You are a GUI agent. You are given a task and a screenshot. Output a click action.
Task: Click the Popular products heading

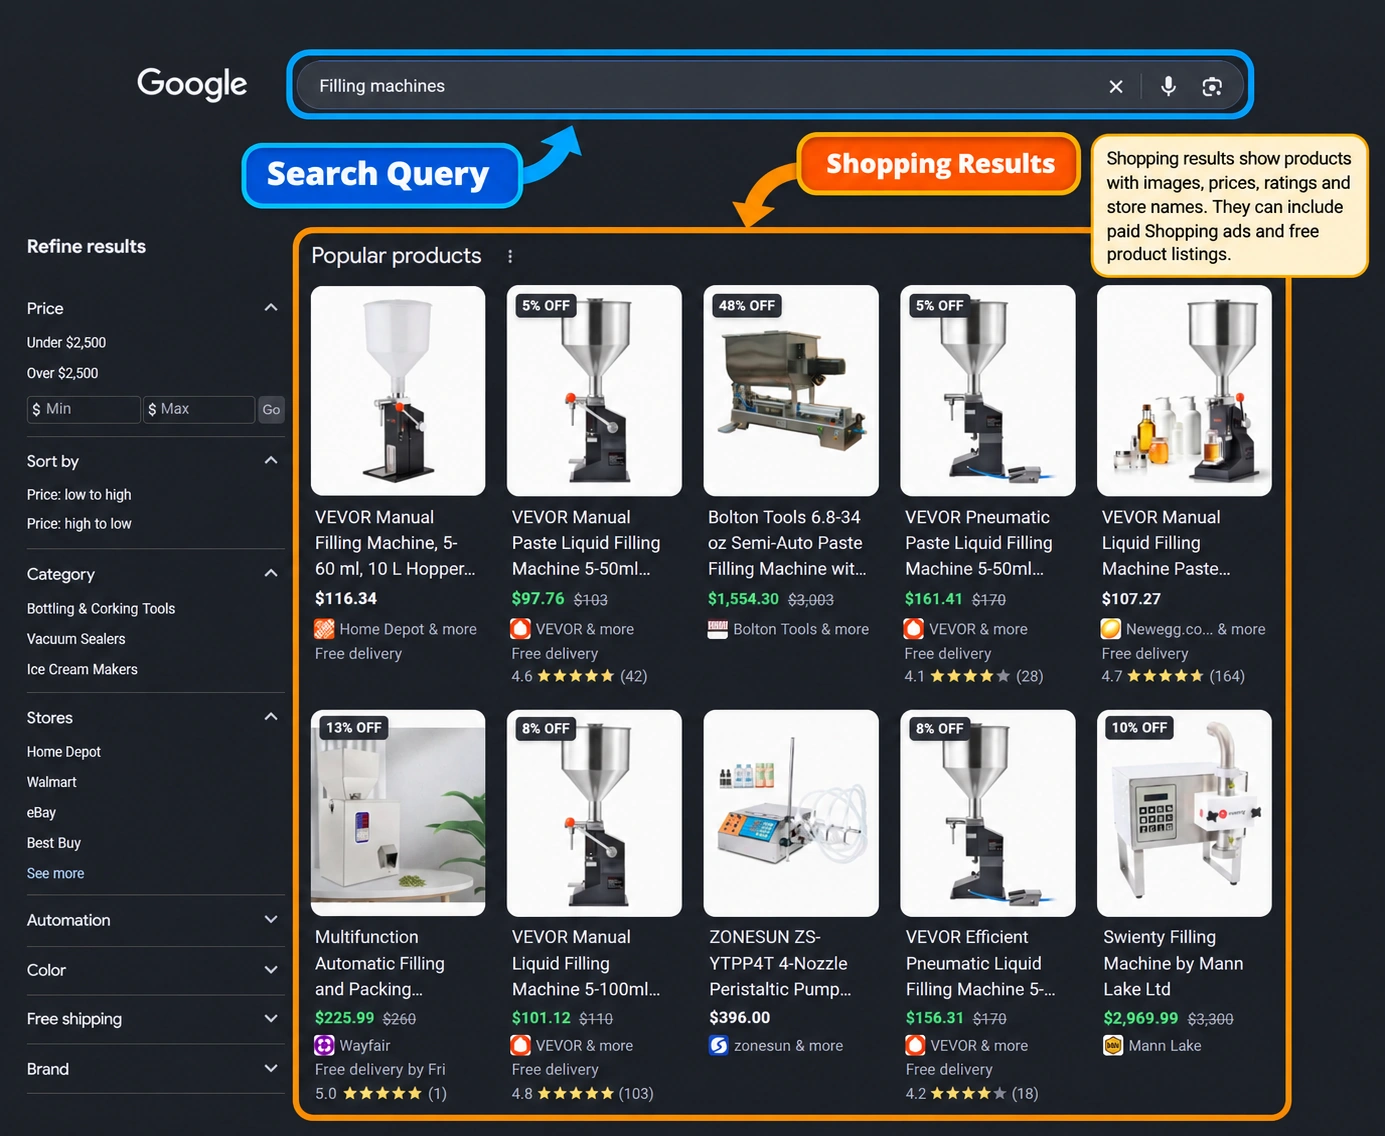pyautogui.click(x=396, y=256)
